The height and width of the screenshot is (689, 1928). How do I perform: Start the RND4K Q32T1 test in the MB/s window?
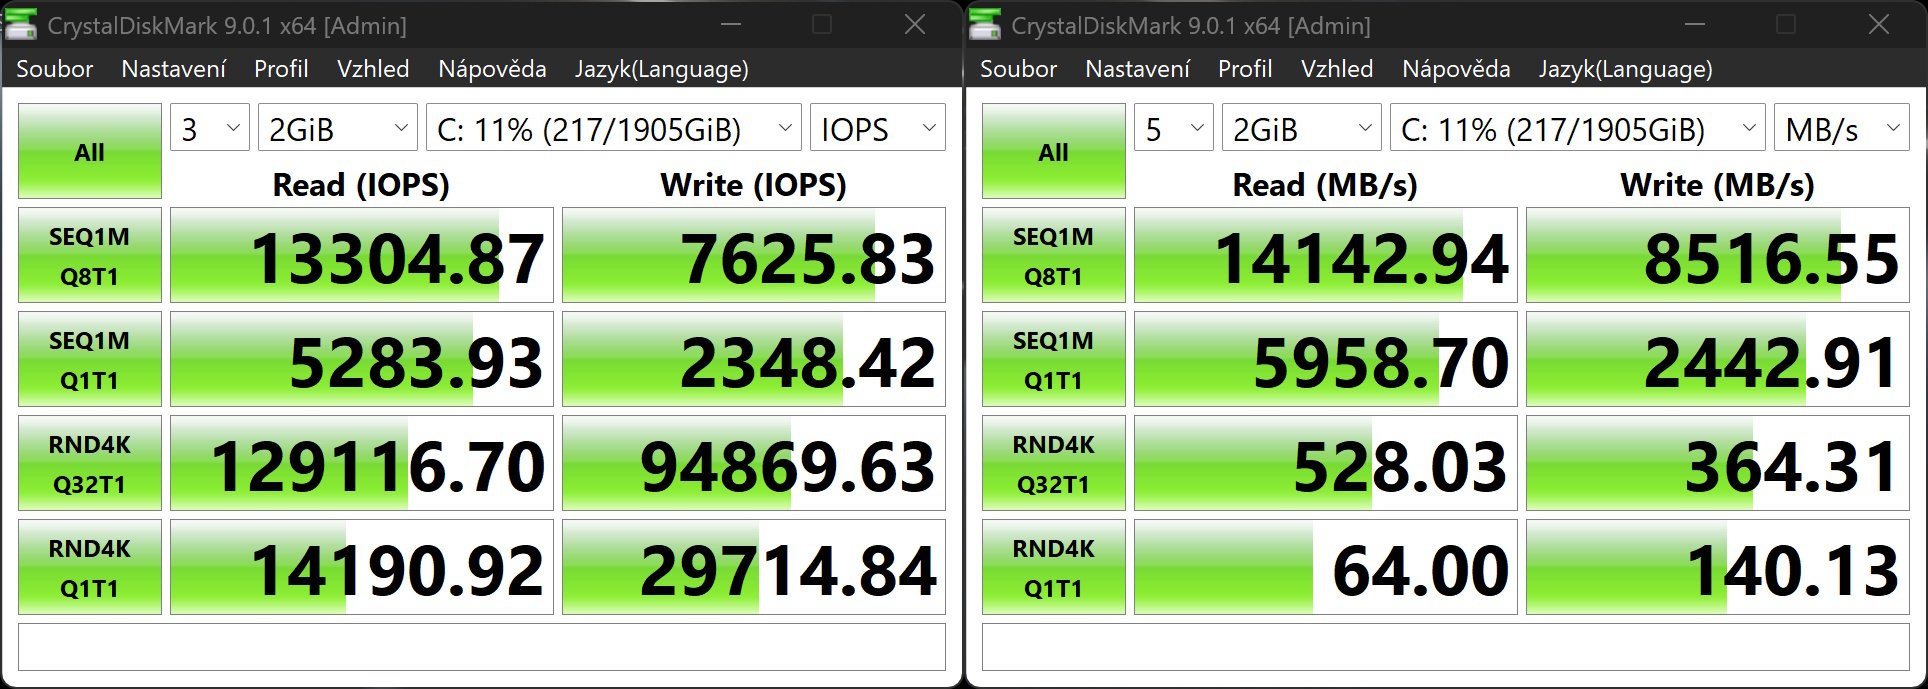point(1053,464)
